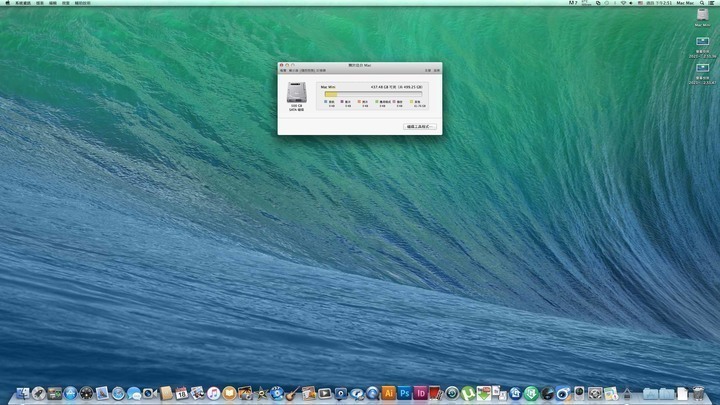The height and width of the screenshot is (405, 720).
Task: Open Dashboard gauge icon in Dock
Action: [86, 394]
